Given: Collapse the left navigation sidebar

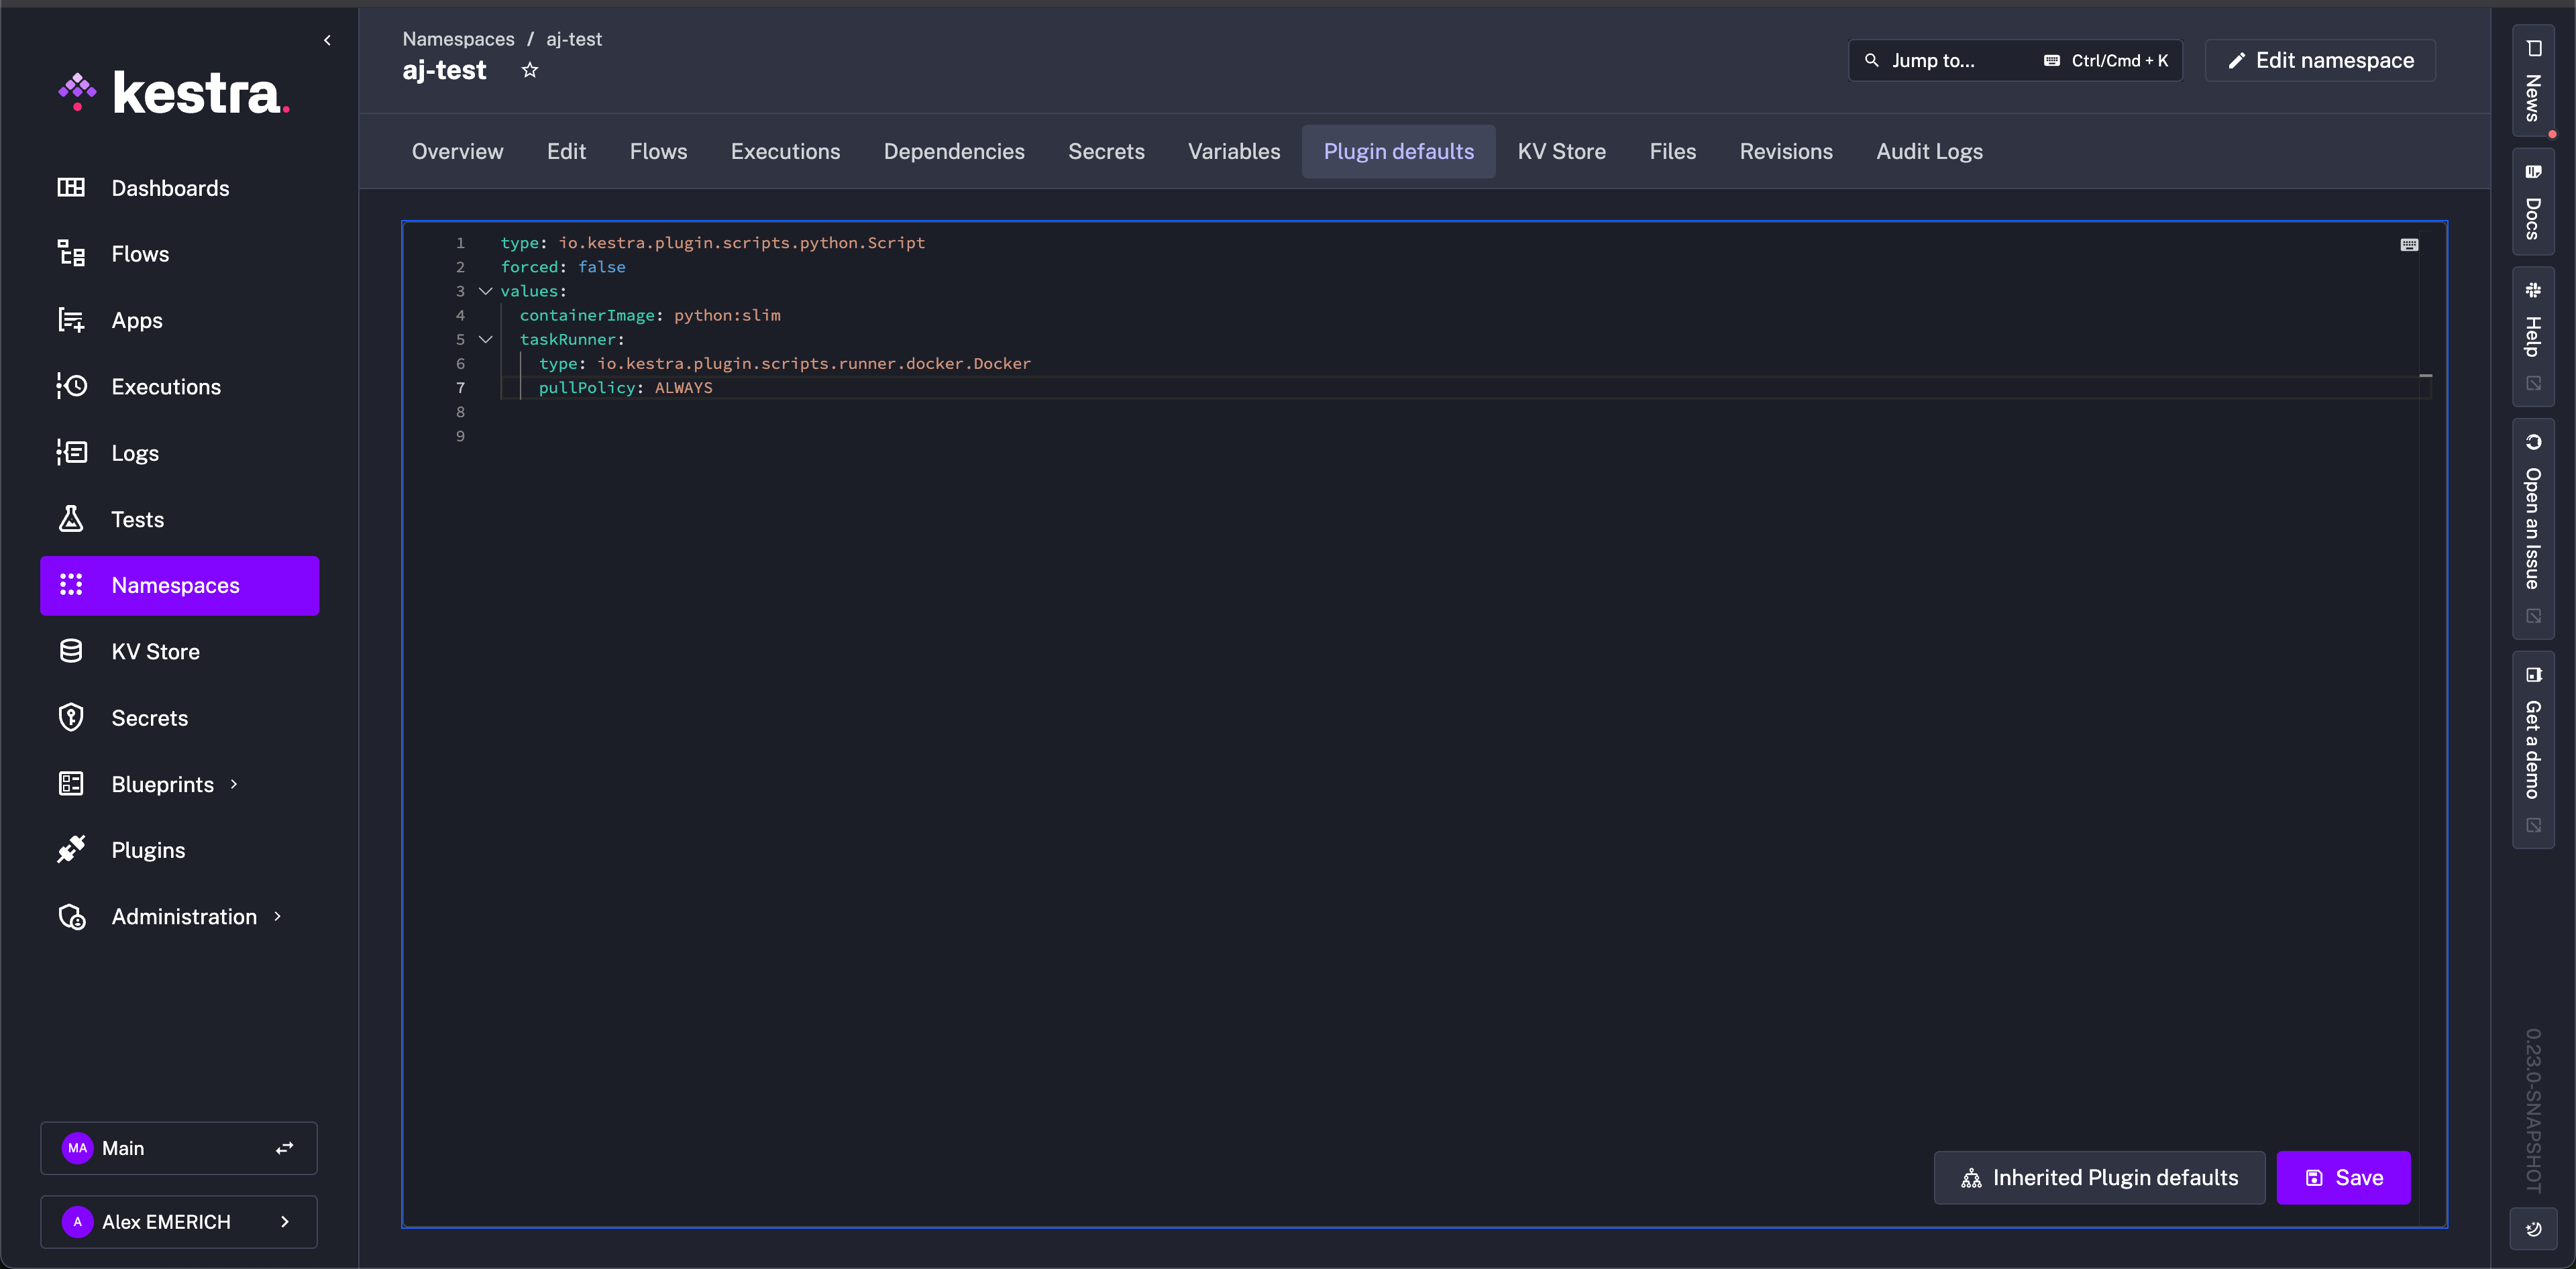Looking at the screenshot, I should 327,40.
